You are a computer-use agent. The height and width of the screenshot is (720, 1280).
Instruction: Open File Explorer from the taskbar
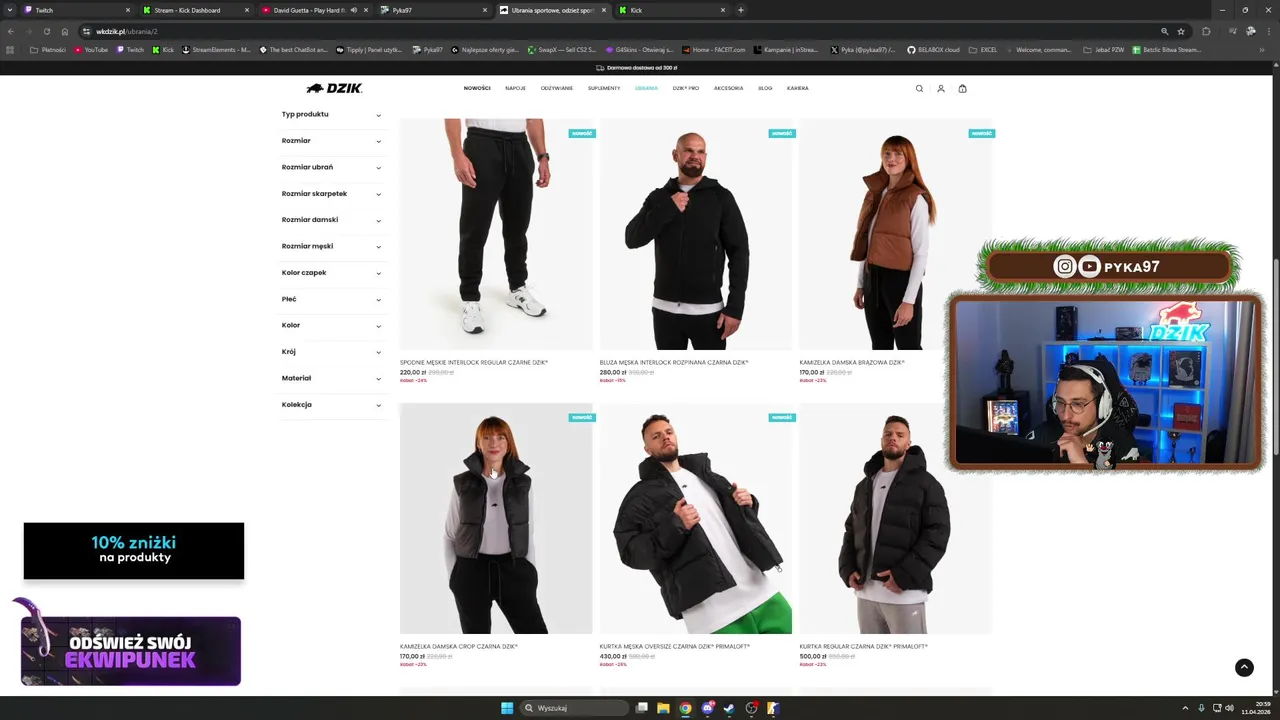663,708
